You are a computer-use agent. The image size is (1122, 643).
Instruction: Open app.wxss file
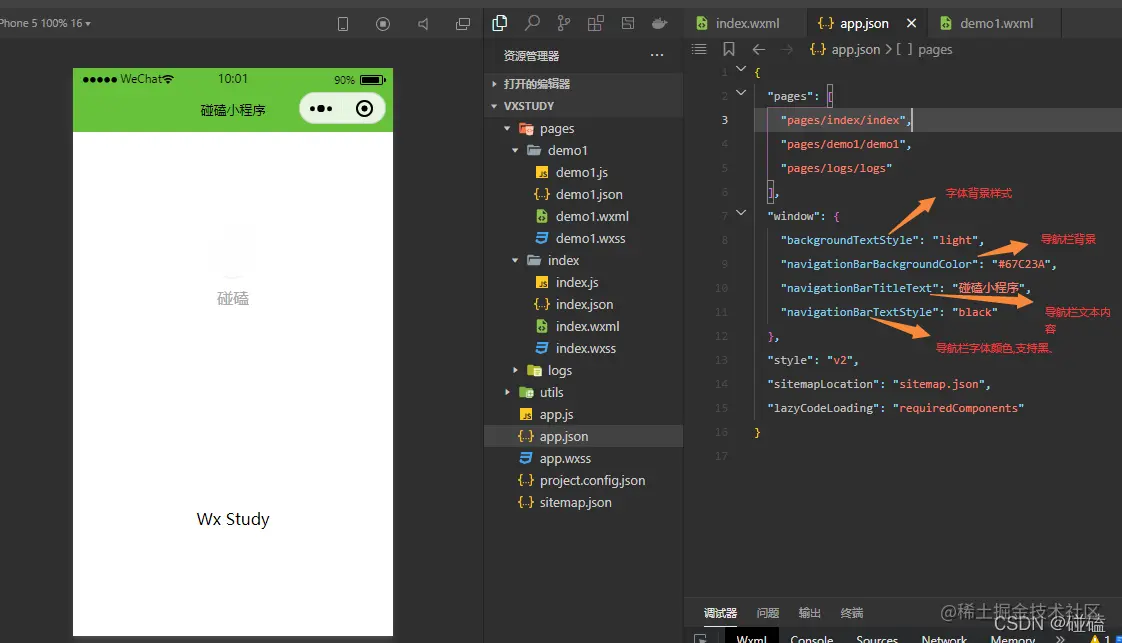584,458
